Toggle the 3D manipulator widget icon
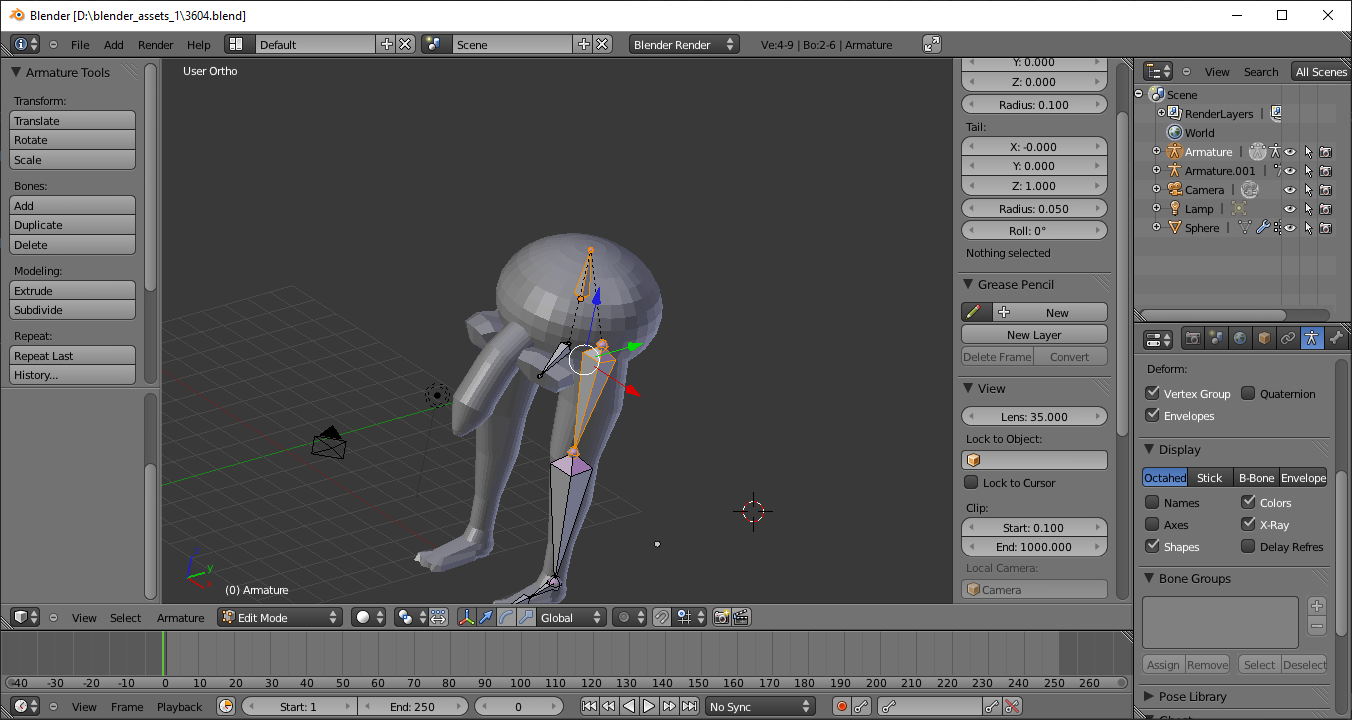The height and width of the screenshot is (720, 1352). [466, 618]
